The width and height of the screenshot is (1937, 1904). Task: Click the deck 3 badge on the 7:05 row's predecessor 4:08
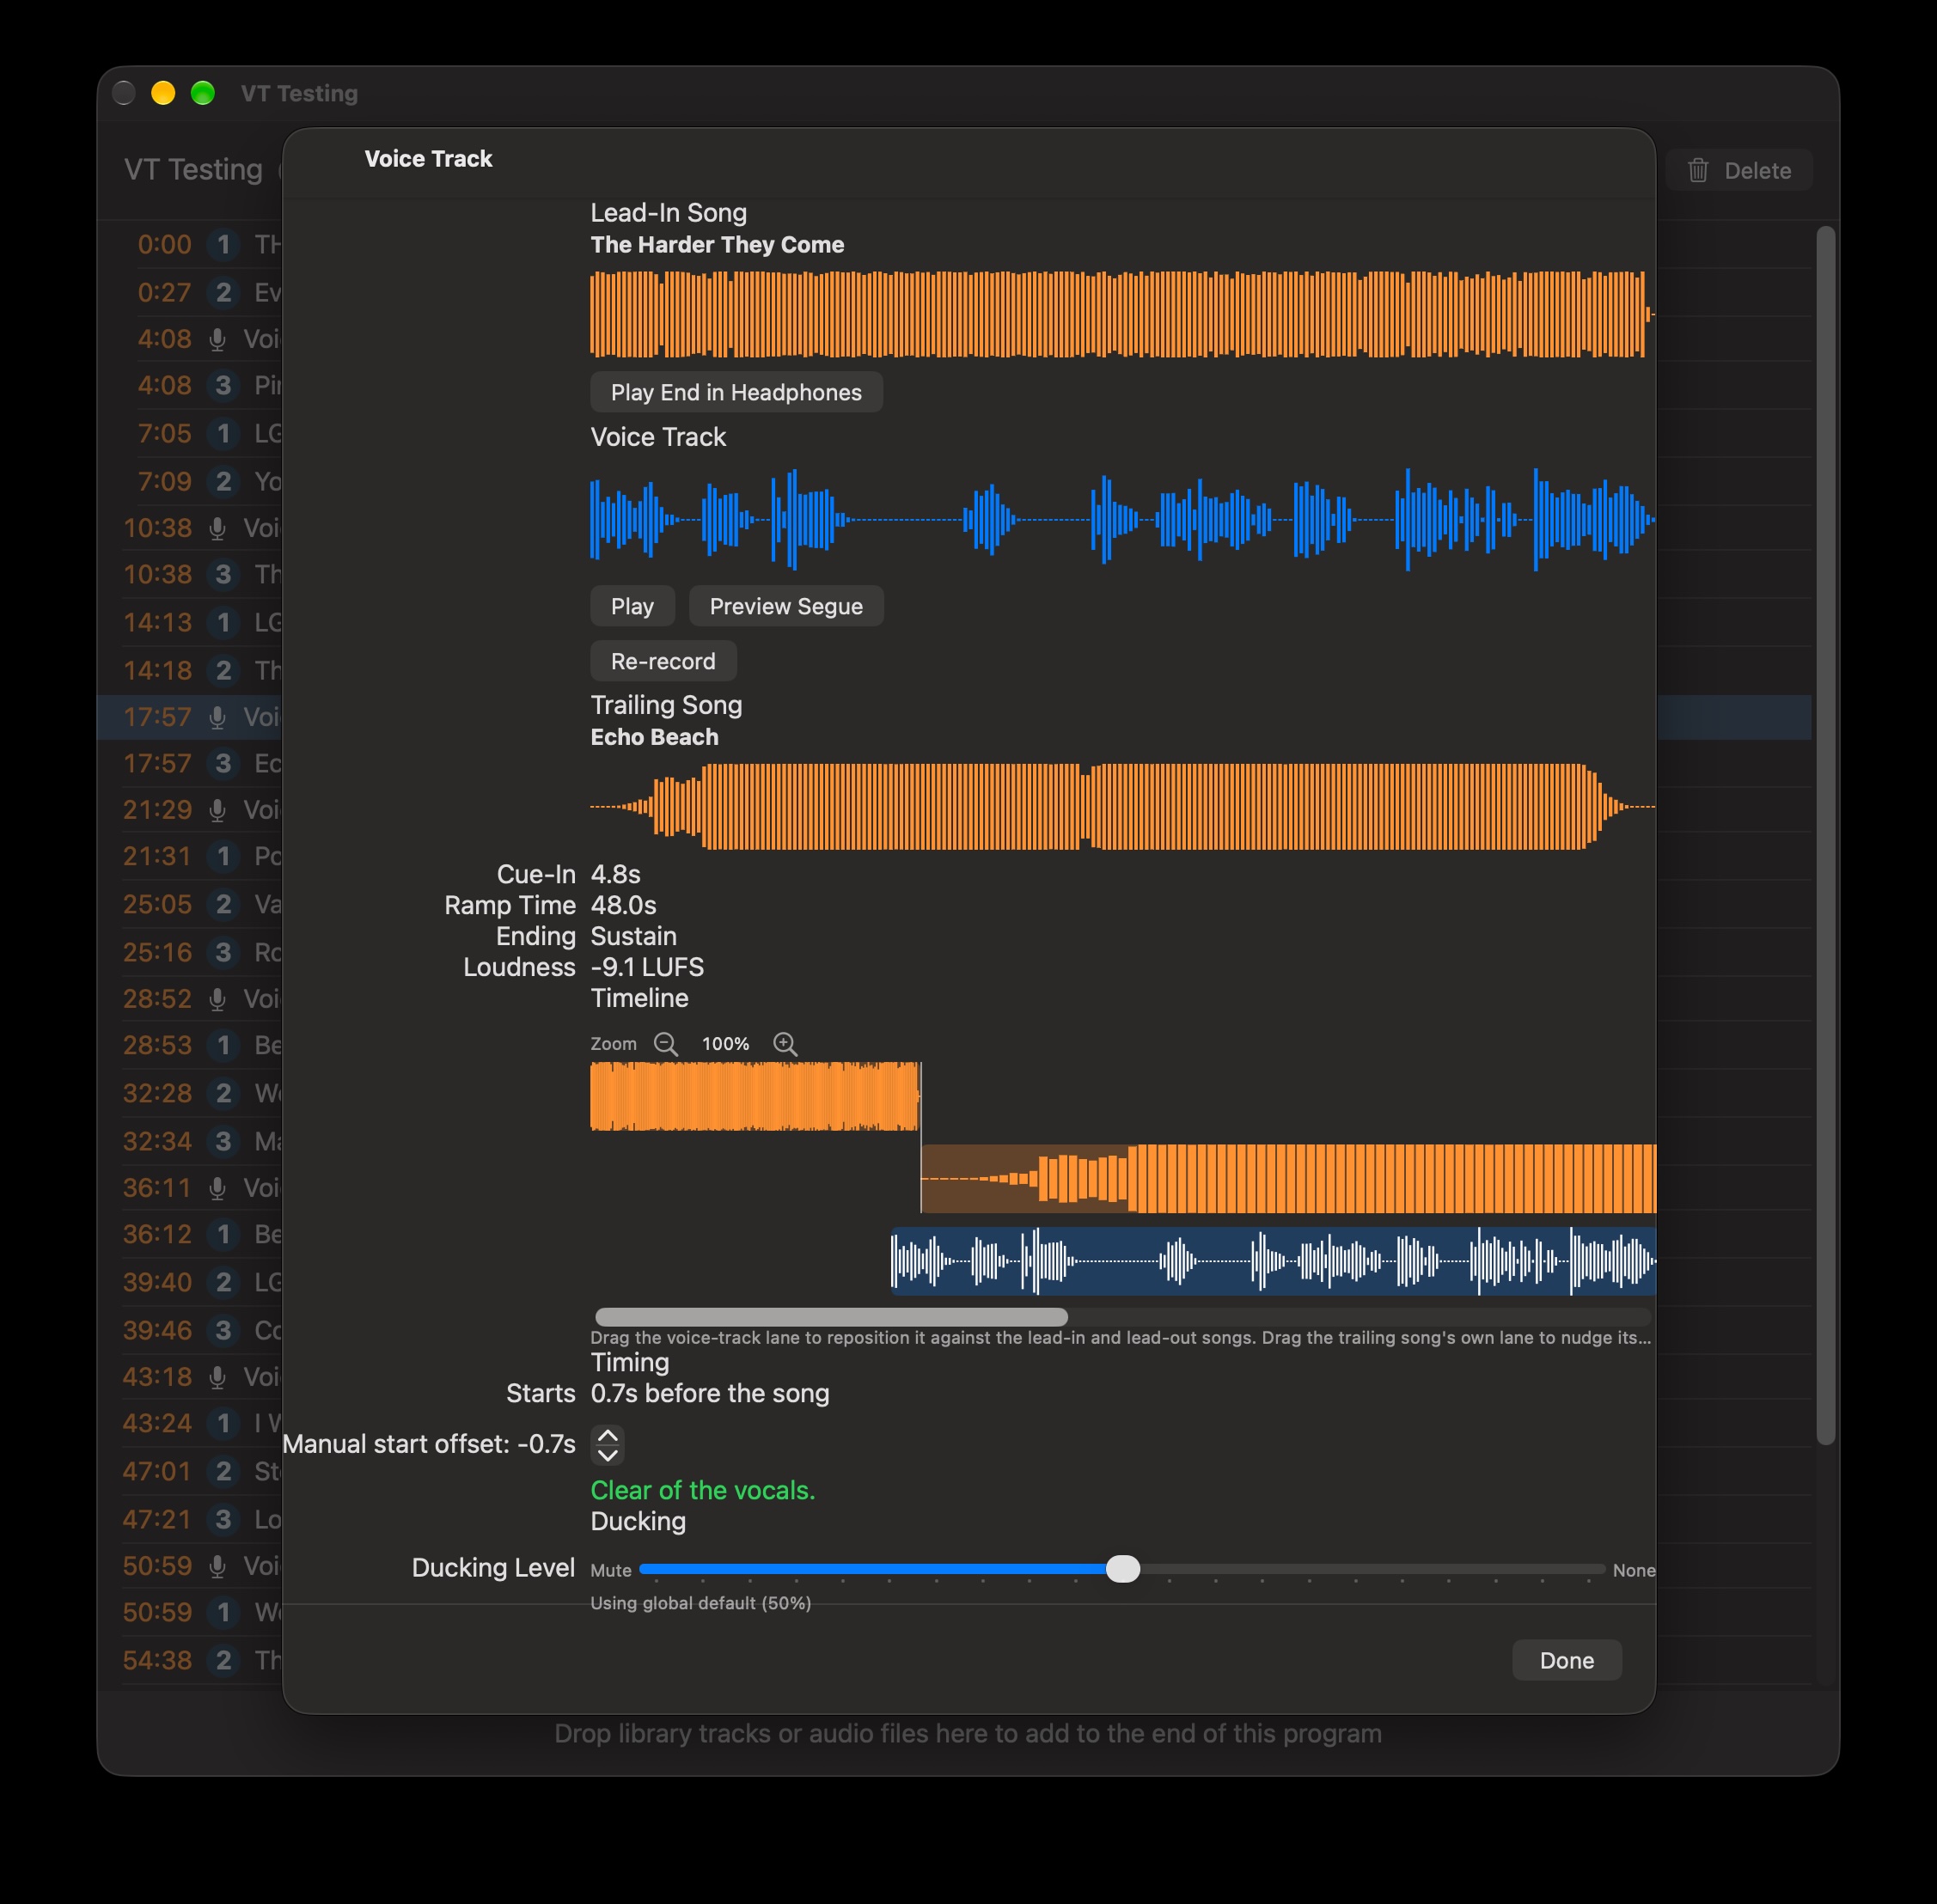[x=223, y=385]
